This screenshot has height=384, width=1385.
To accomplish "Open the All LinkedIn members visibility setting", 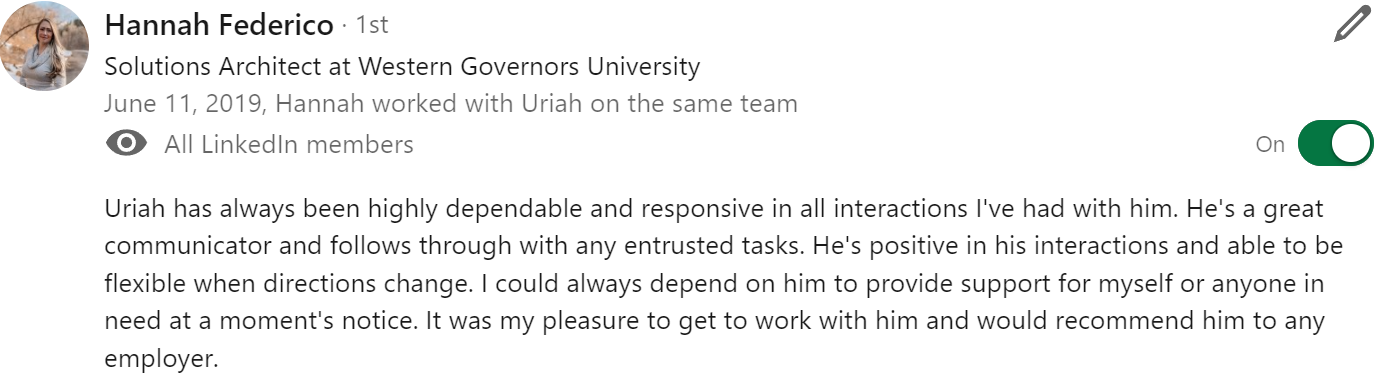I will pos(289,144).
